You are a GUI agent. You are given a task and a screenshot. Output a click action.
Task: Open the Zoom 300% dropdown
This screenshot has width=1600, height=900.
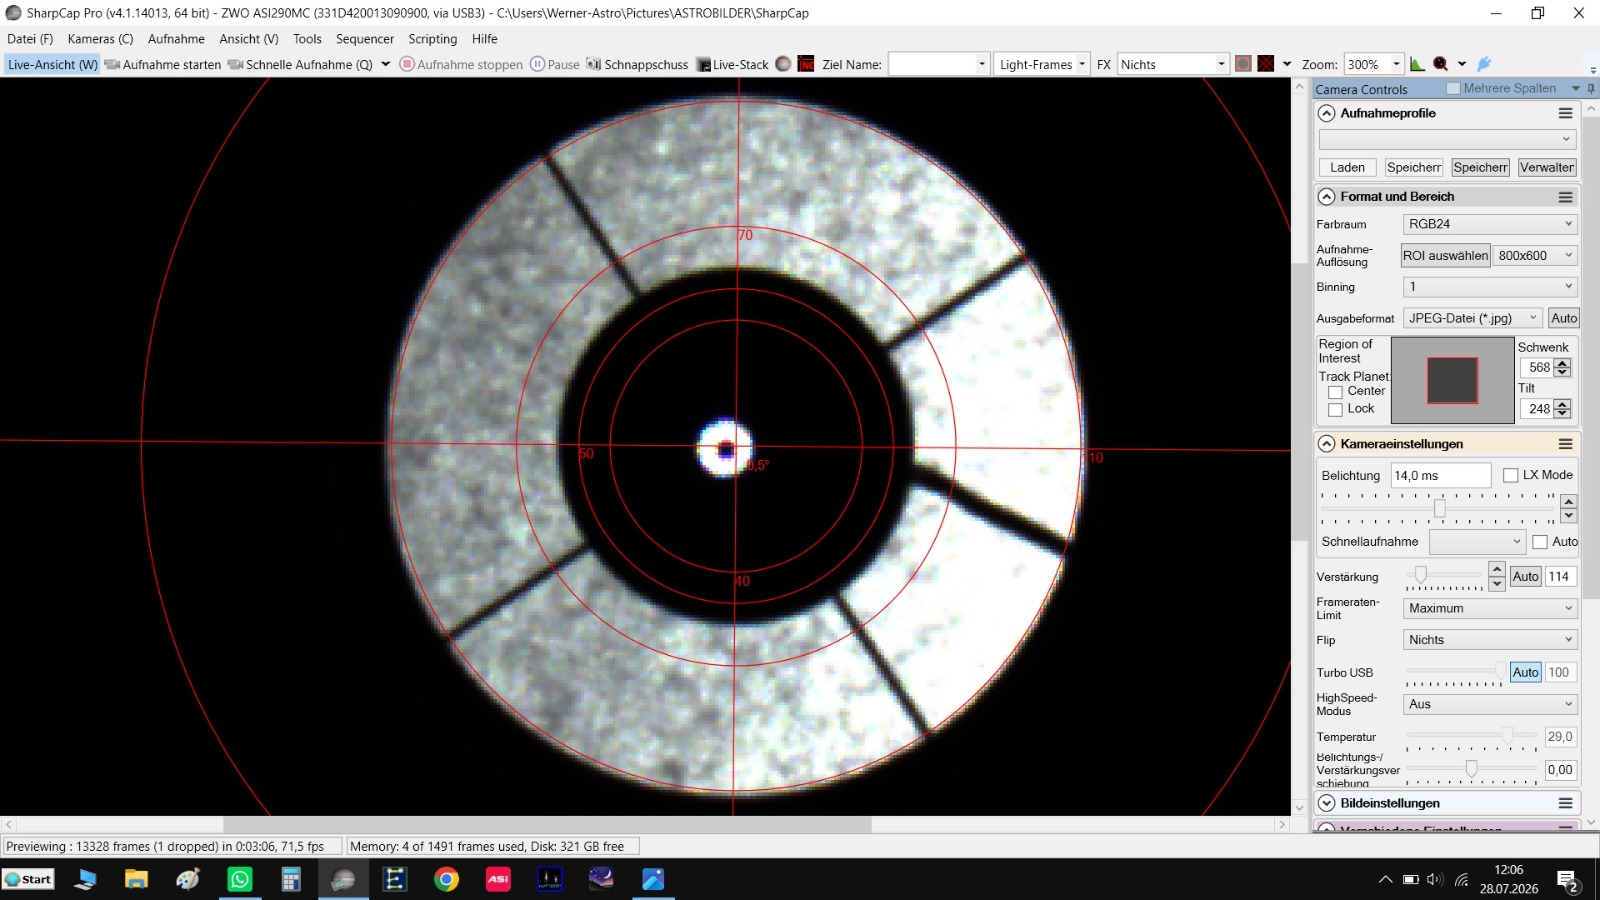(1374, 64)
